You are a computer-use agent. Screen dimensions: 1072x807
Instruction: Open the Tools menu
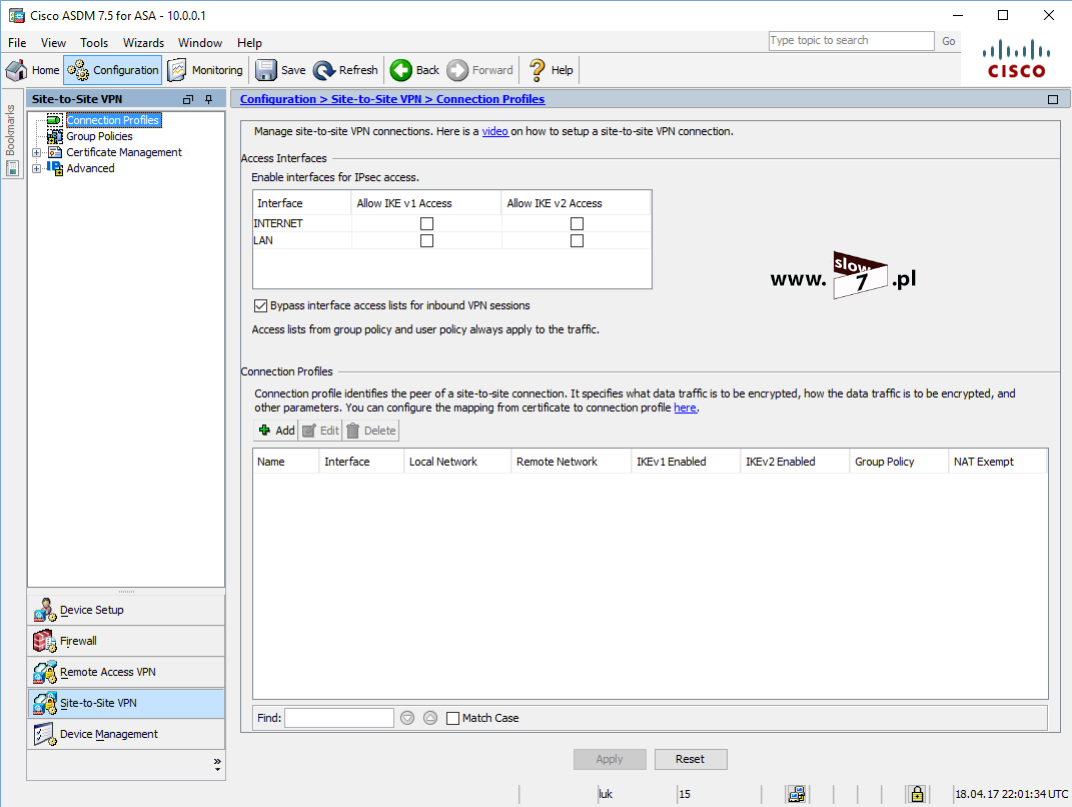(x=94, y=42)
